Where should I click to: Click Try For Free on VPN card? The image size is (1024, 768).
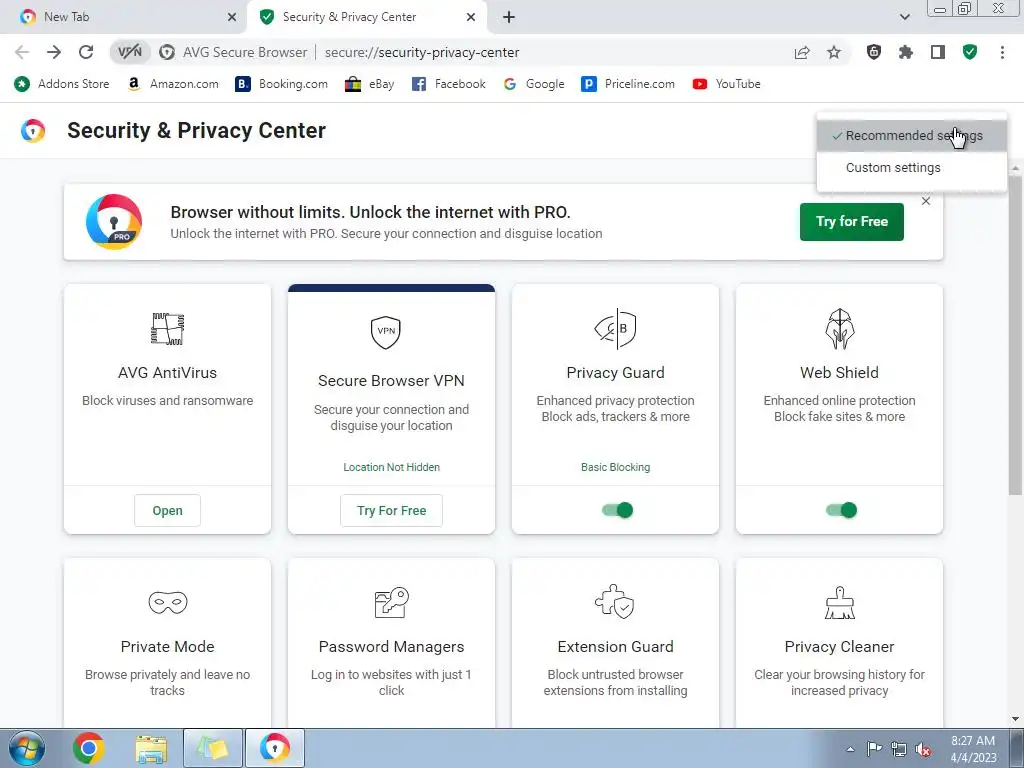click(x=391, y=511)
